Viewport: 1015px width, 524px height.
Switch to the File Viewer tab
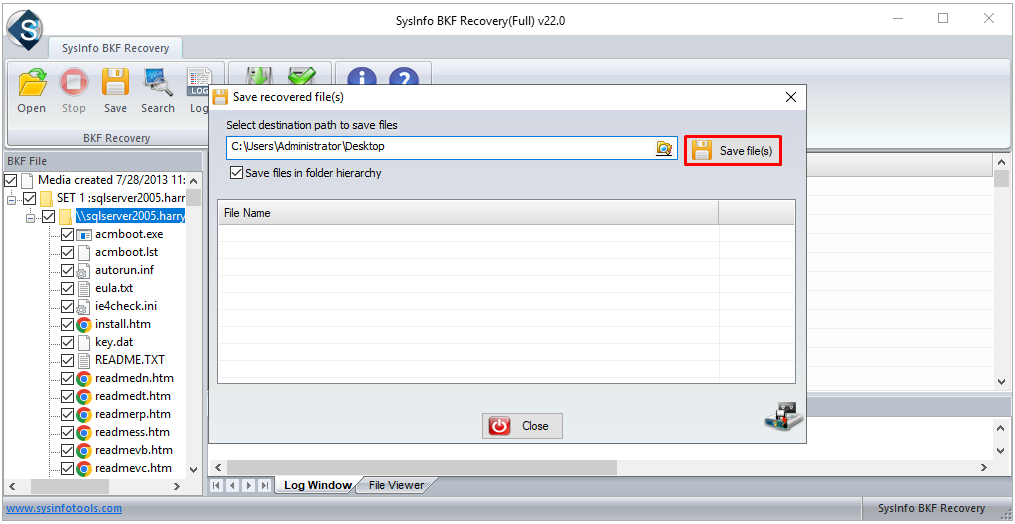click(396, 485)
